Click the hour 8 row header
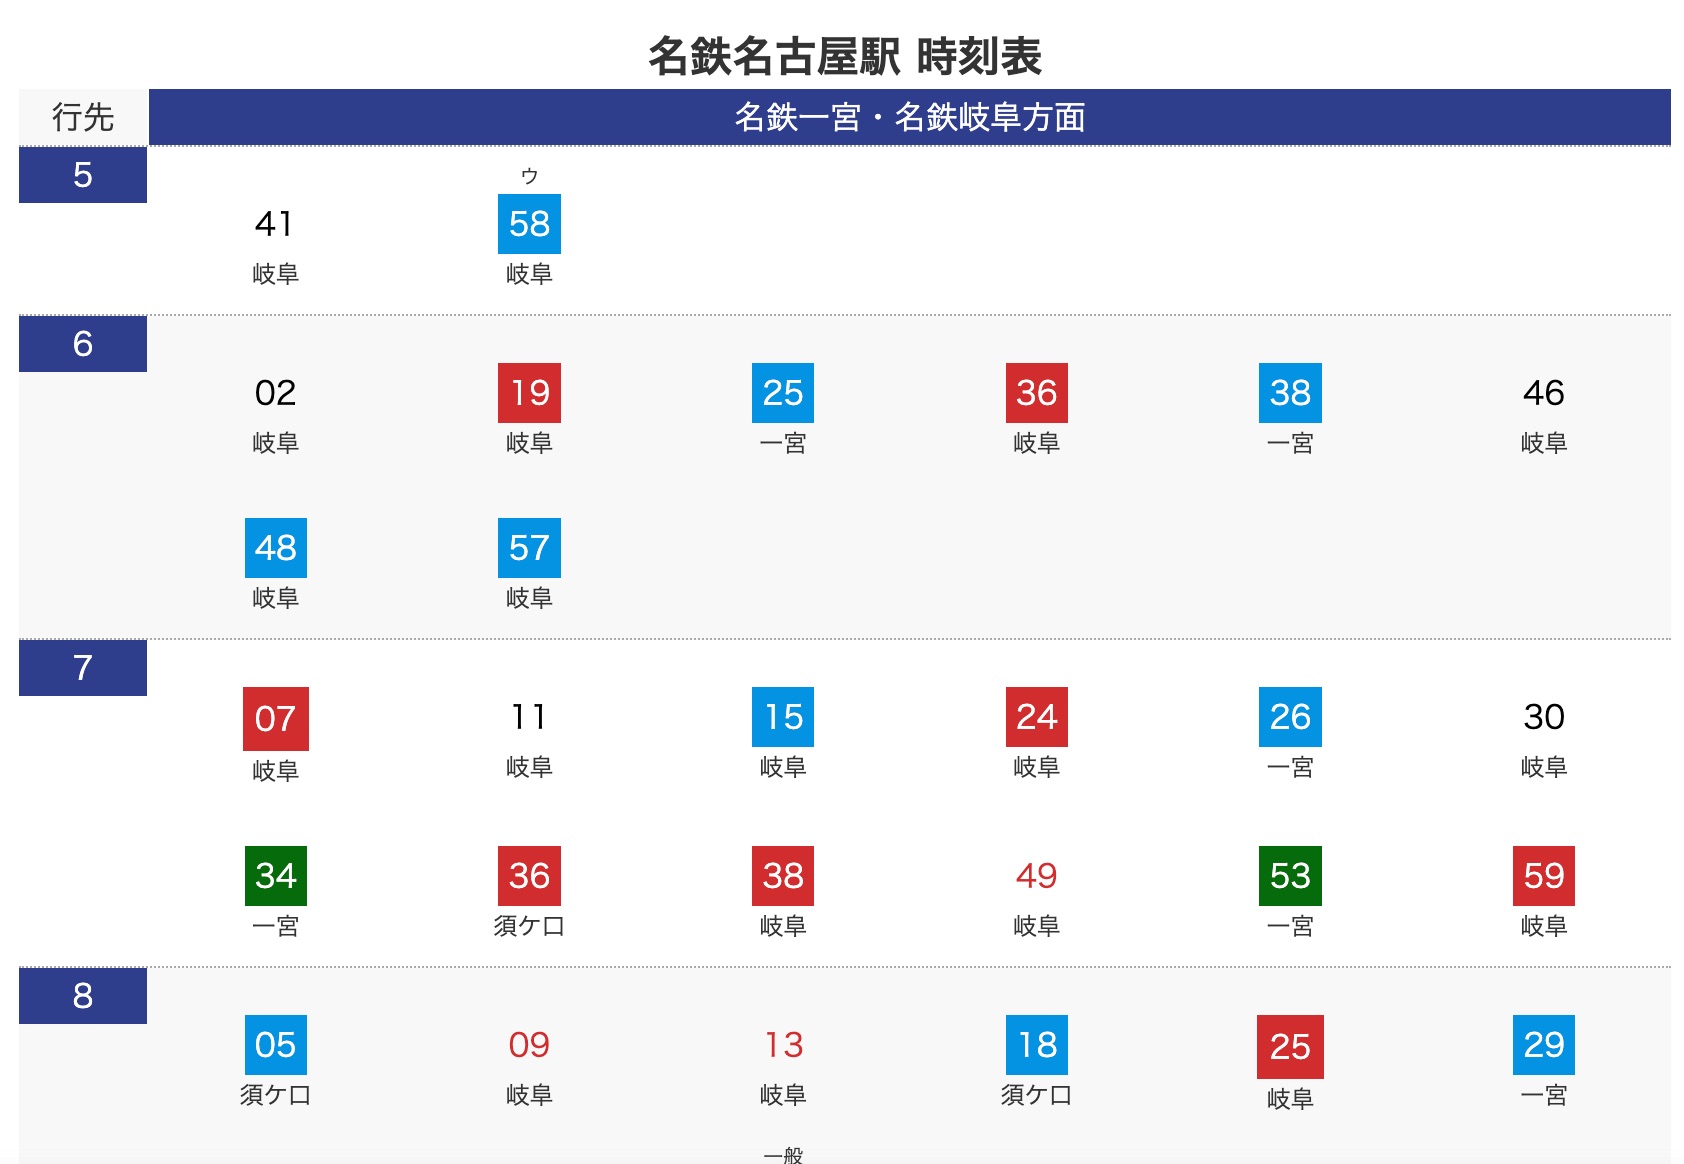Viewport: 1684px width, 1164px height. click(x=83, y=996)
